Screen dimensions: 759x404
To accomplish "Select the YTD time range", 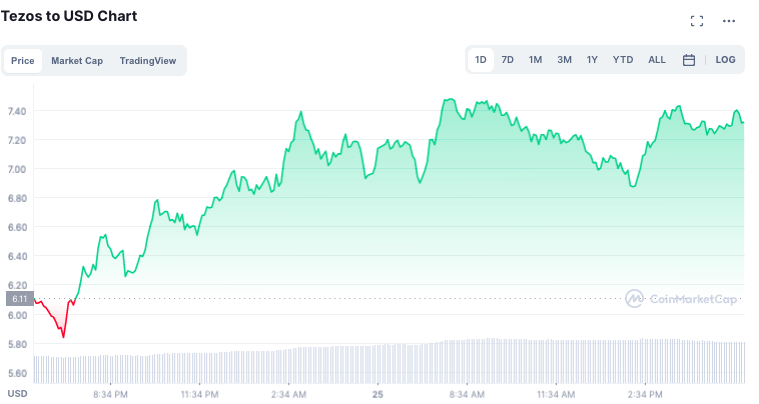I will pos(623,60).
